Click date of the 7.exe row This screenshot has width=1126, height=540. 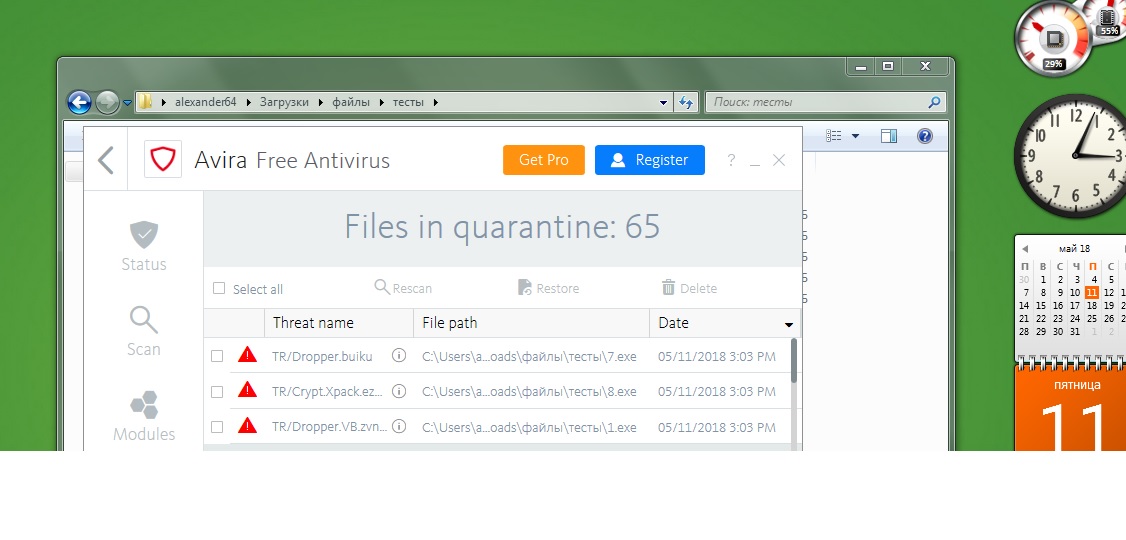tap(717, 356)
